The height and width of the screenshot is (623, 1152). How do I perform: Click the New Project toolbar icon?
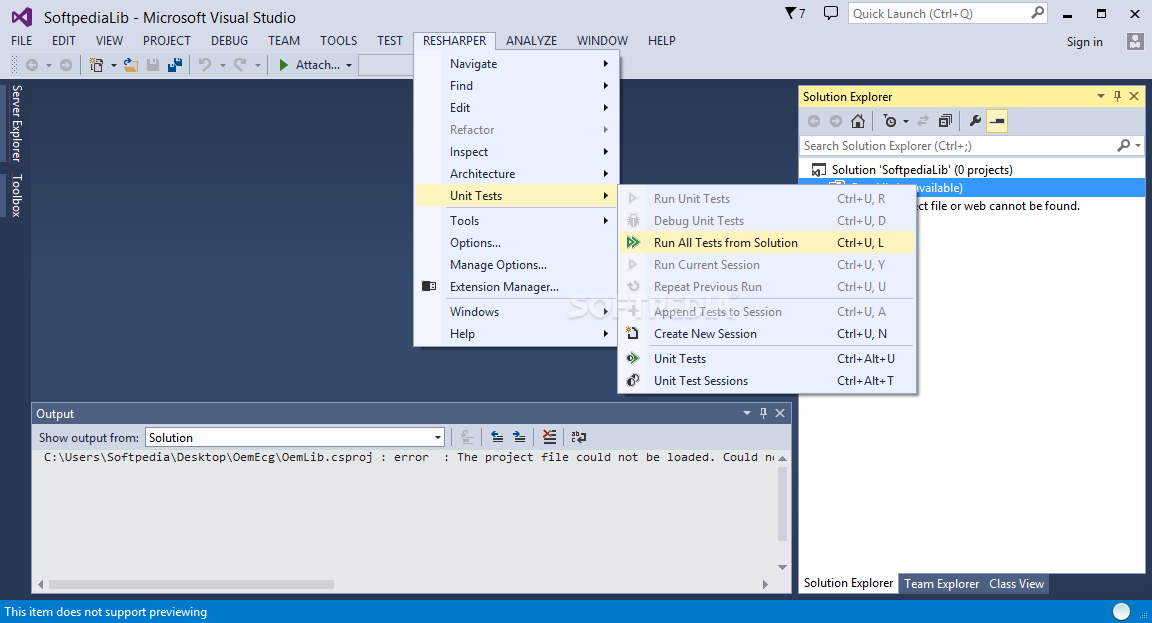[96, 65]
